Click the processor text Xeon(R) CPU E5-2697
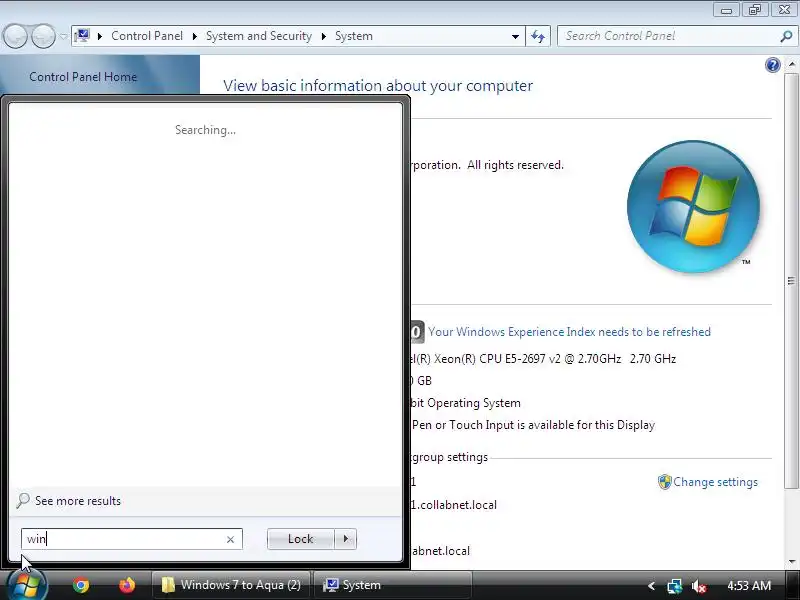This screenshot has height=600, width=800. [x=490, y=359]
